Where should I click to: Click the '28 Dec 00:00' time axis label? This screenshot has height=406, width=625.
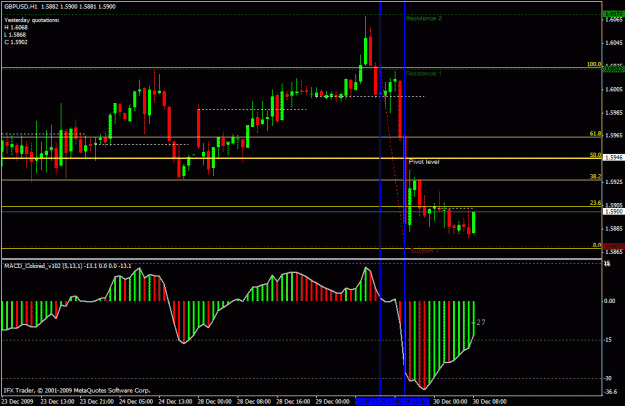tap(214, 401)
